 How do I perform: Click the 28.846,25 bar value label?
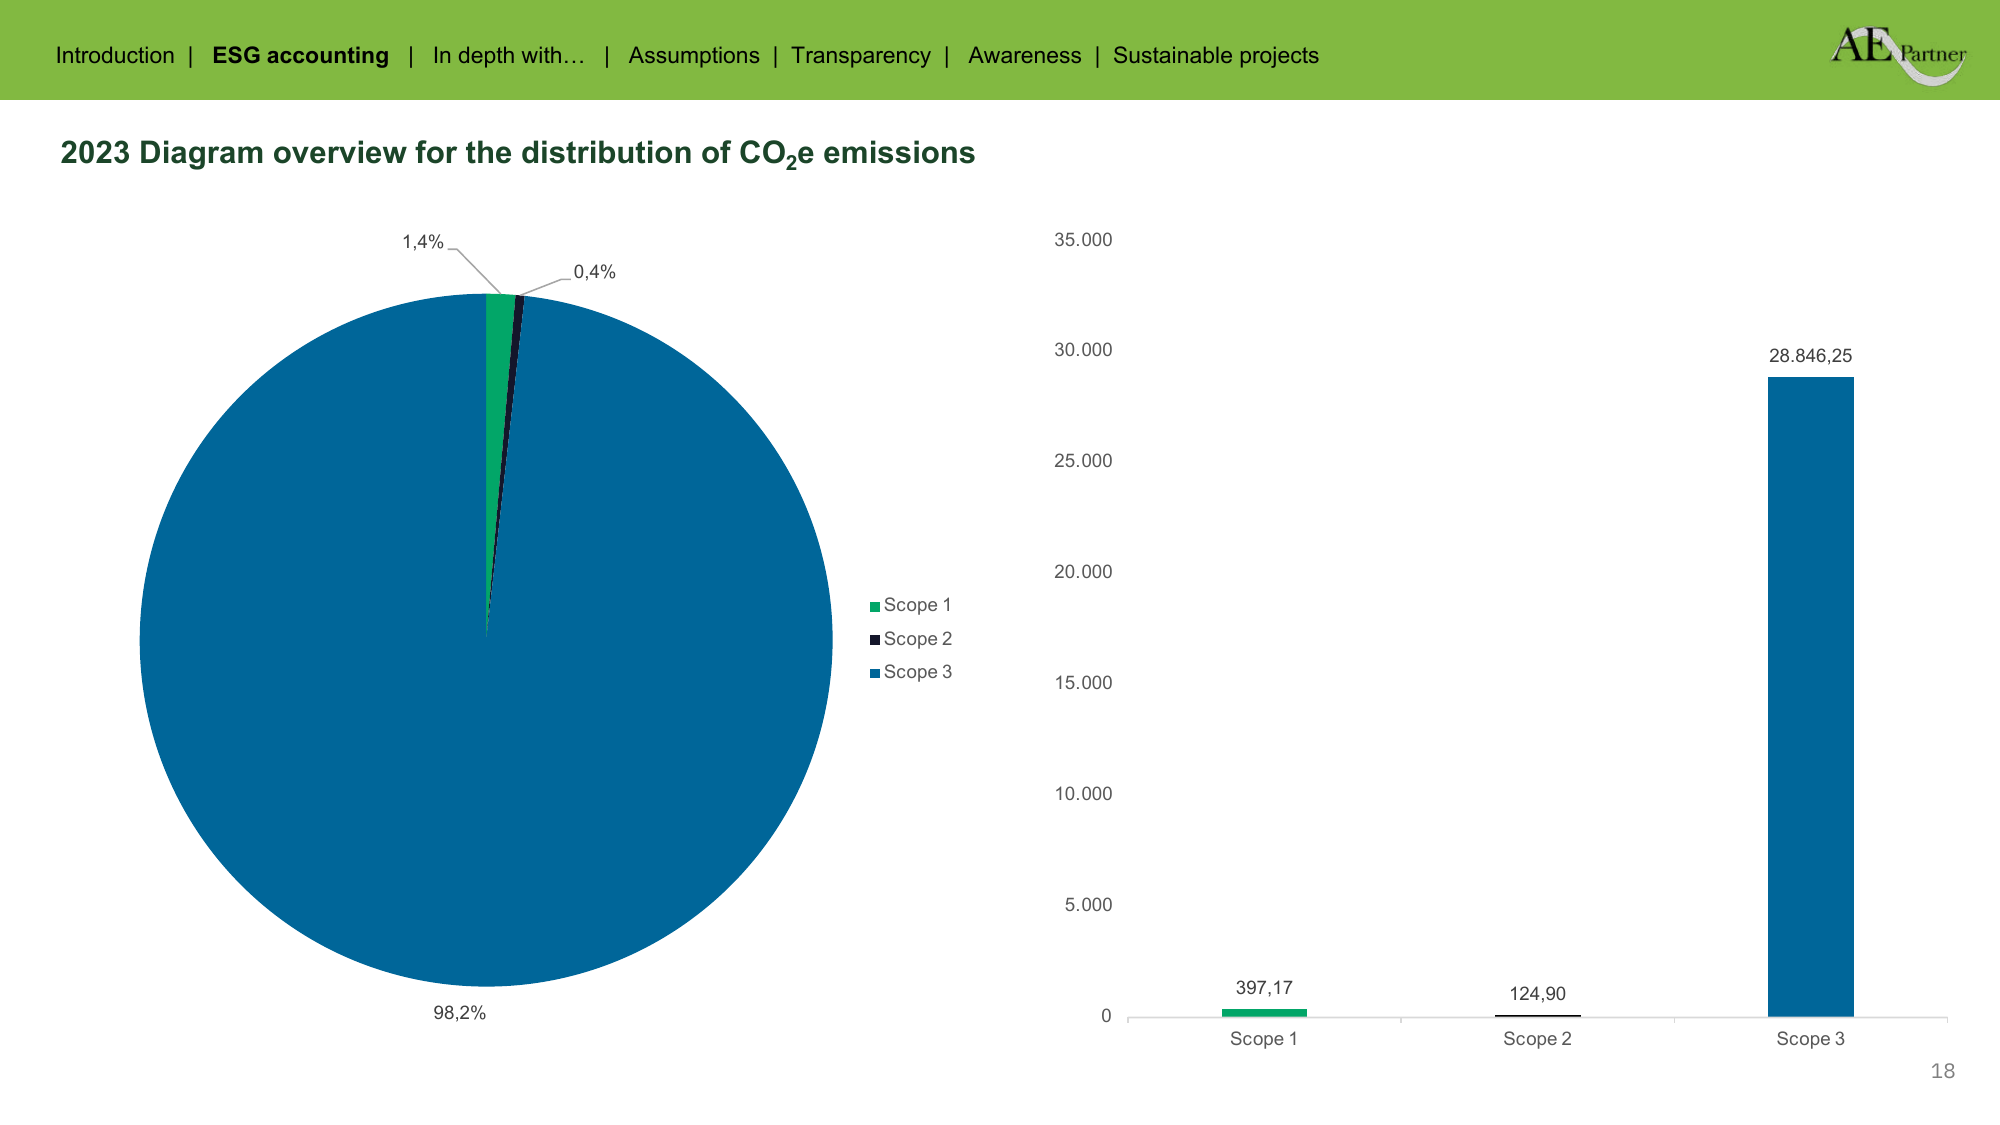1810,356
